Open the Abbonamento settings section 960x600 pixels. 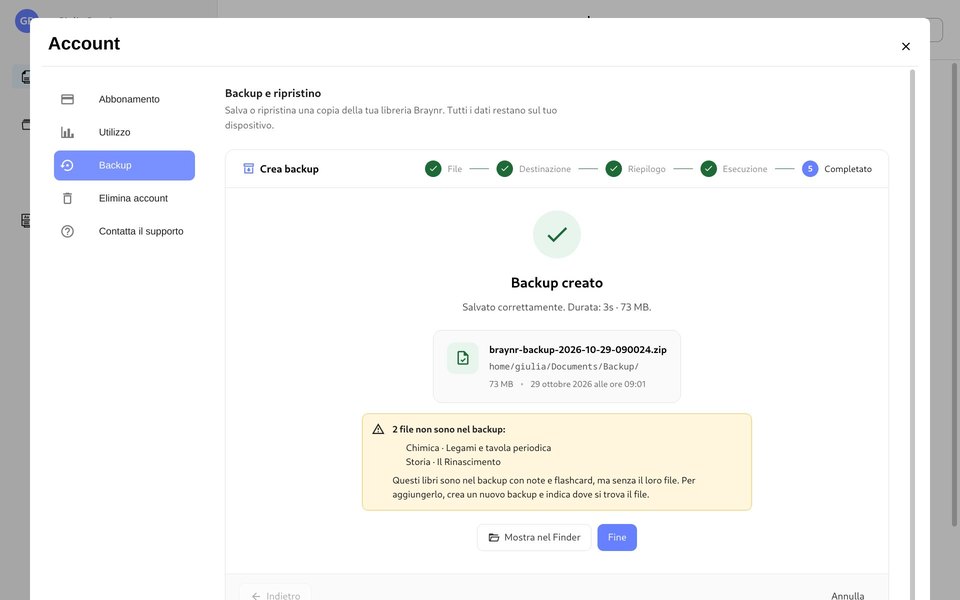[124, 99]
